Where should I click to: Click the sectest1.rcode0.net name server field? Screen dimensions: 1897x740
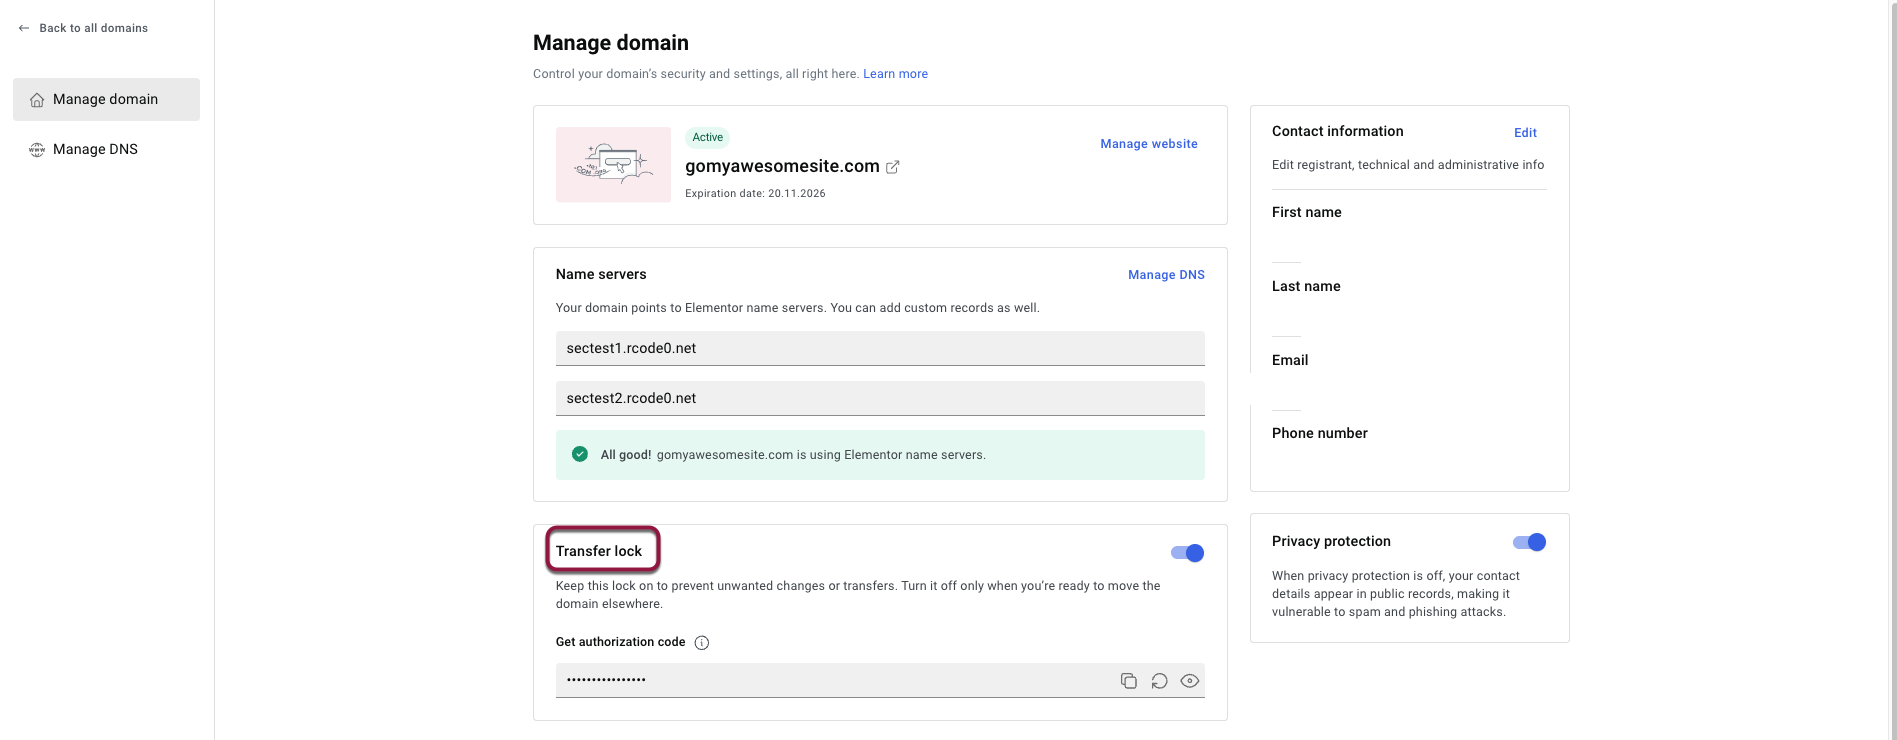(x=880, y=348)
